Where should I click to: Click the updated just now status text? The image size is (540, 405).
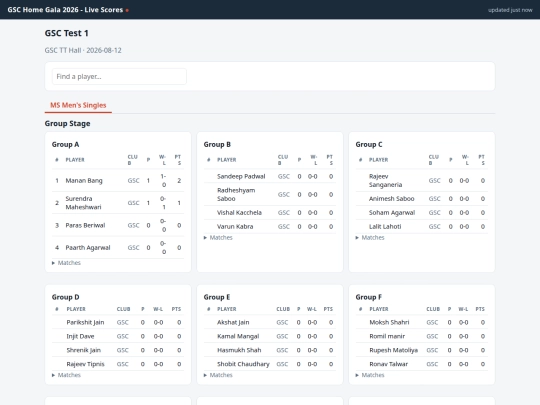[x=510, y=10]
